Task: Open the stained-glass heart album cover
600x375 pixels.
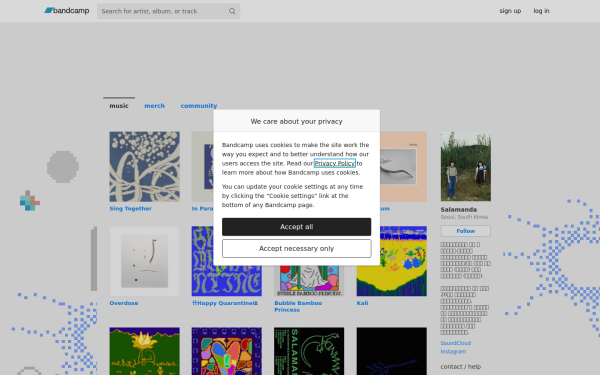Action: click(227, 351)
